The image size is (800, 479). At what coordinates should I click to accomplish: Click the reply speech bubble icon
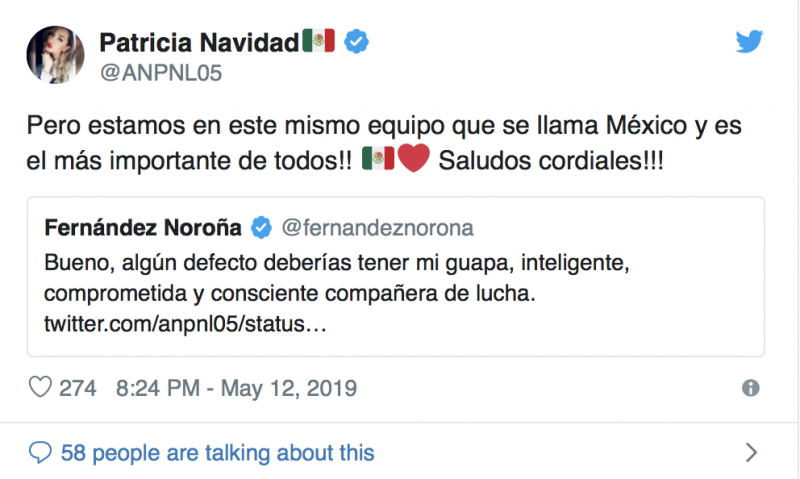coord(40,452)
